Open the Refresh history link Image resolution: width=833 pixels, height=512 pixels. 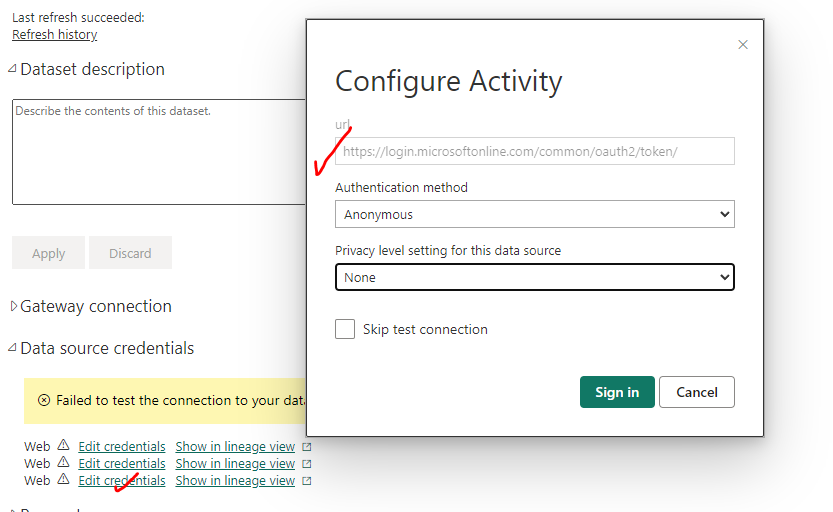click(x=55, y=35)
